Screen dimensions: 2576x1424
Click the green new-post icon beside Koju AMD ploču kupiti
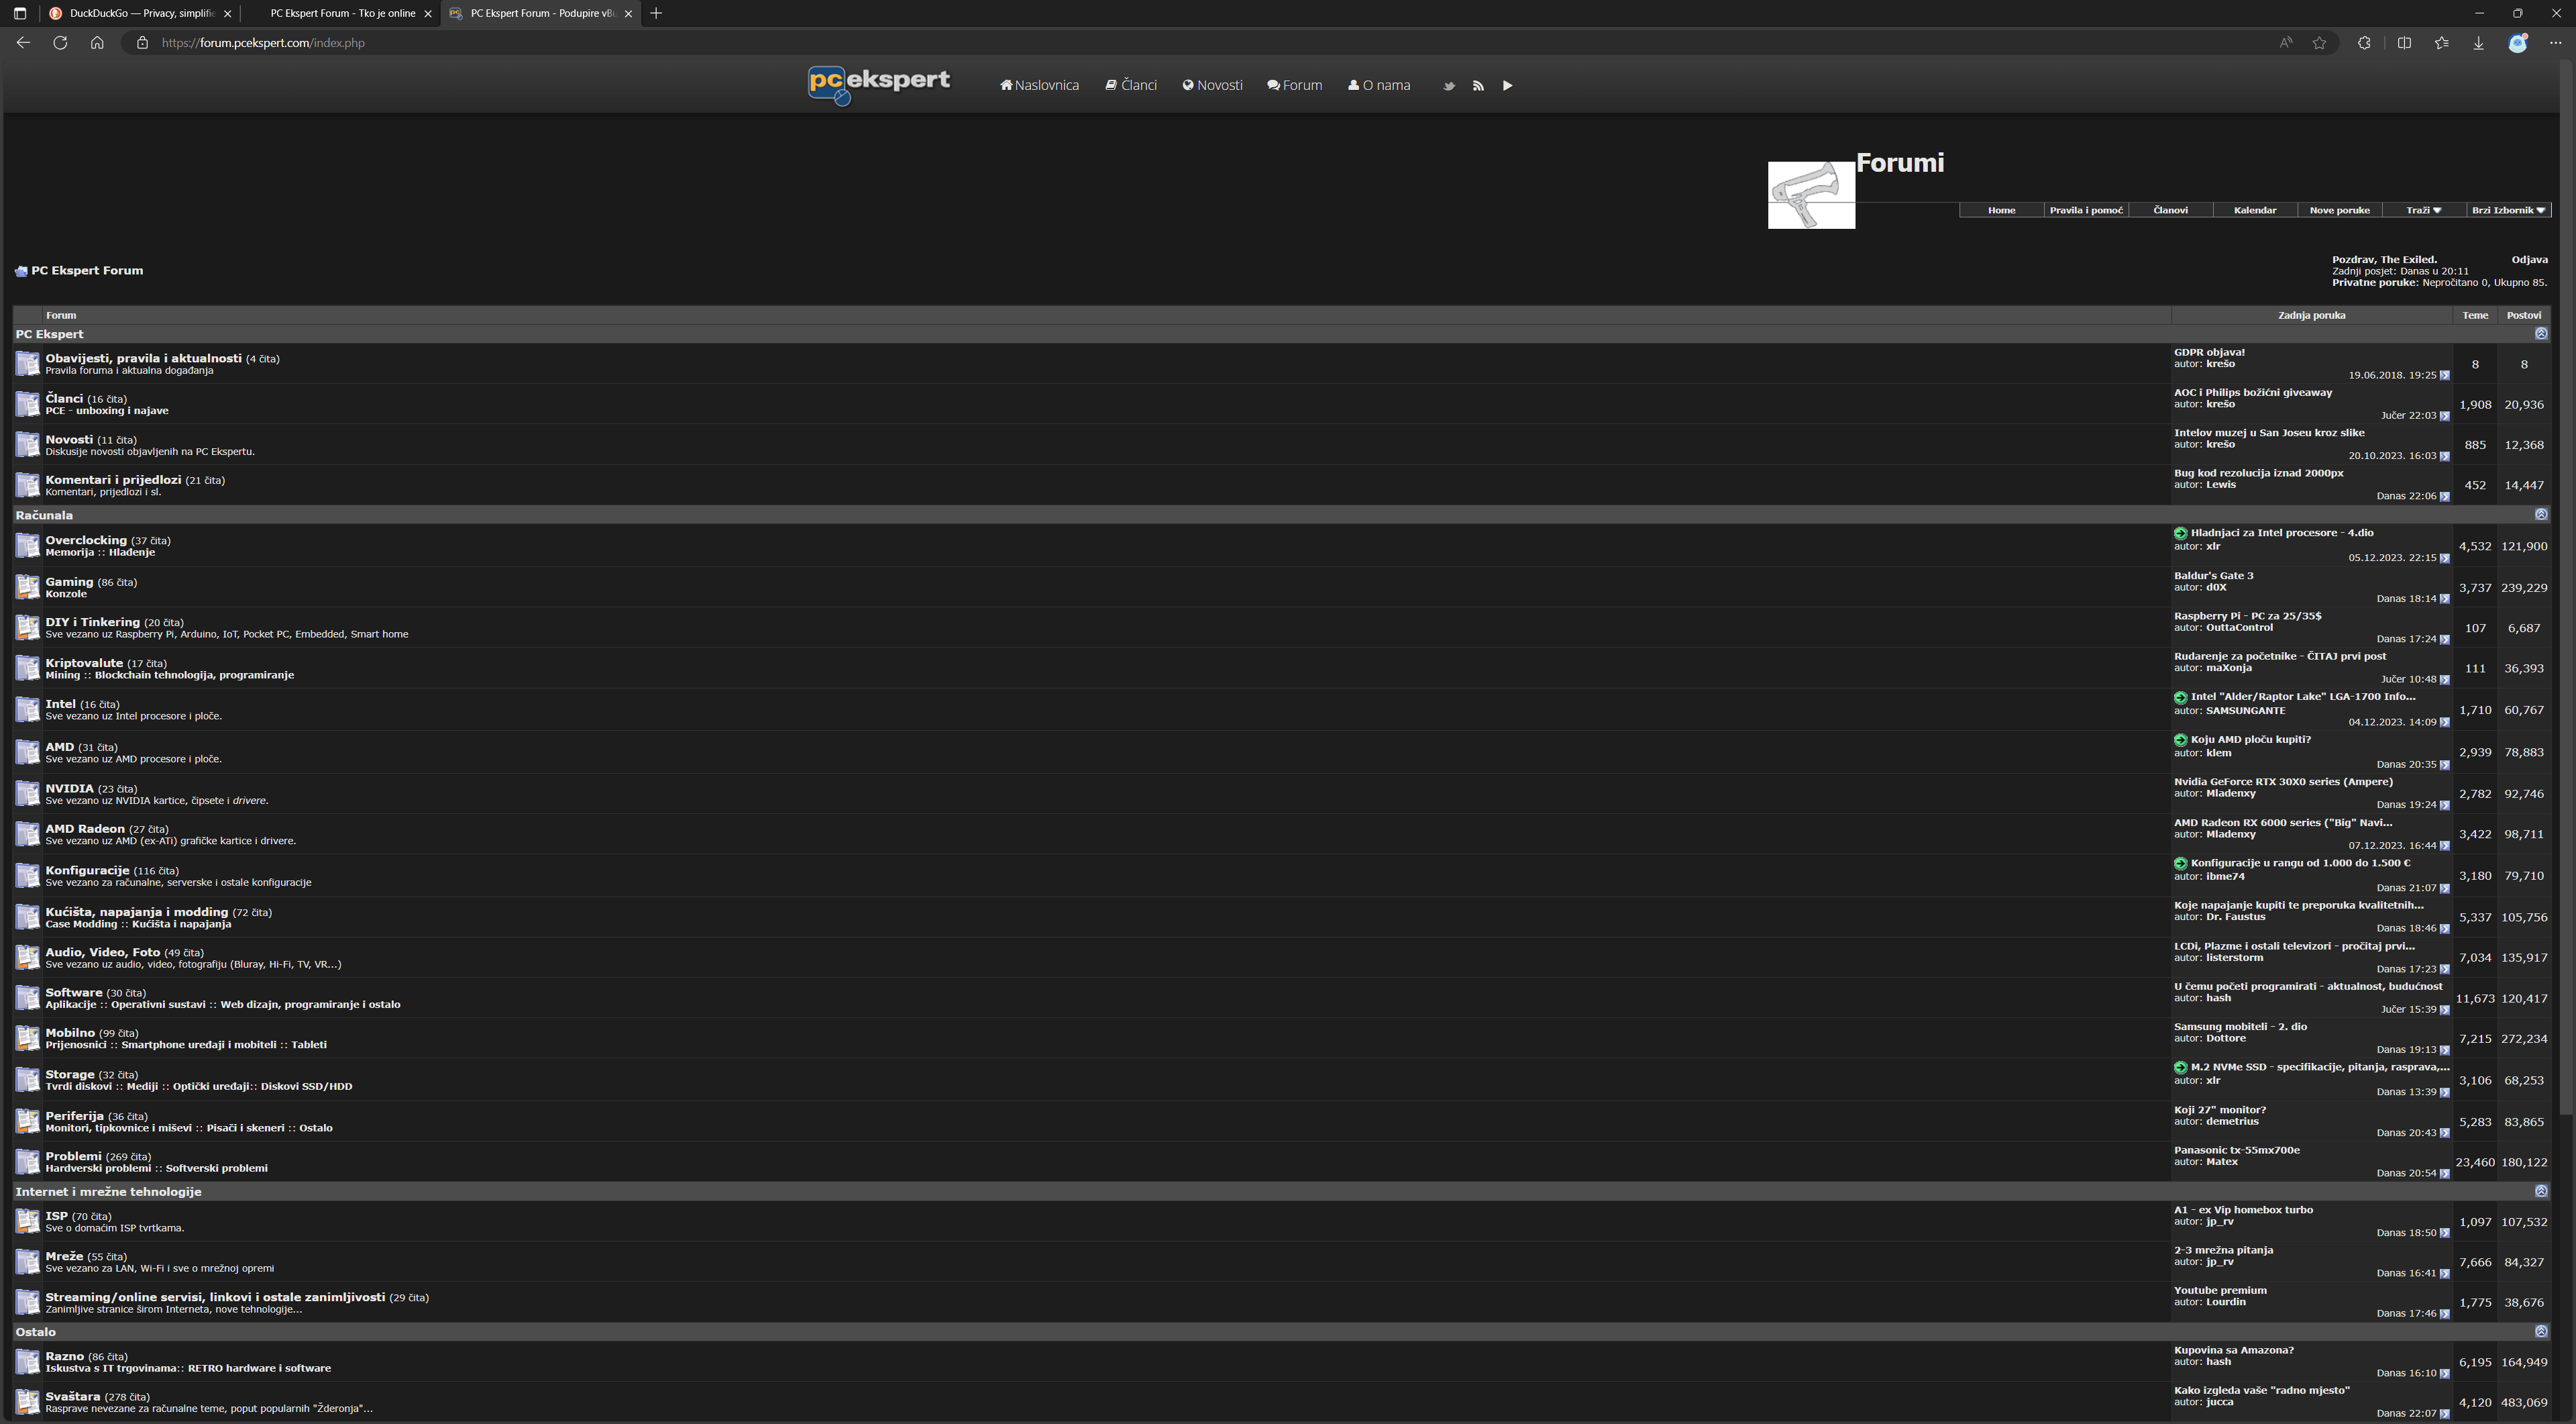[2180, 740]
